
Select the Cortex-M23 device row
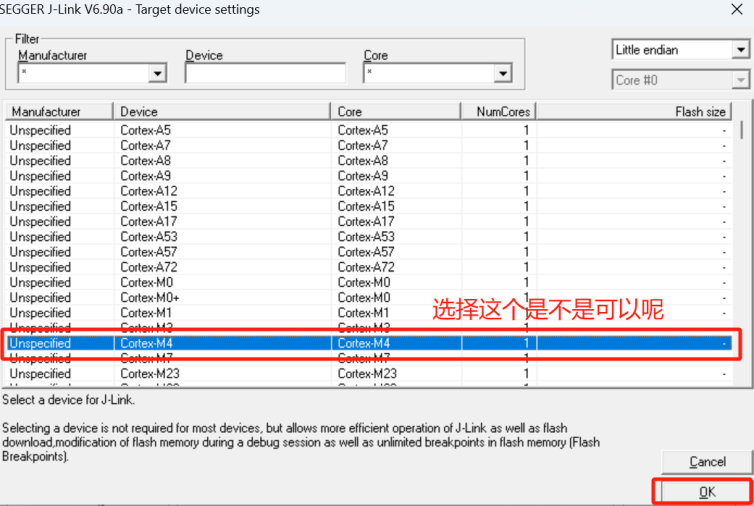point(369,374)
